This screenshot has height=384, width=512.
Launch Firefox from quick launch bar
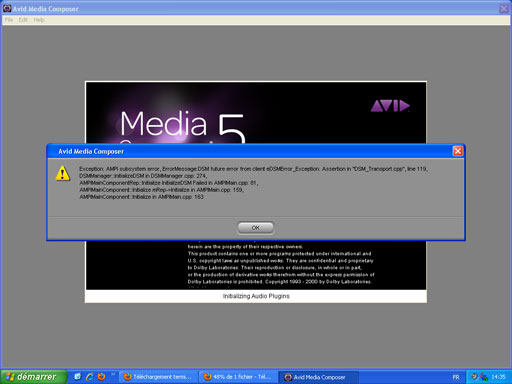(x=101, y=377)
